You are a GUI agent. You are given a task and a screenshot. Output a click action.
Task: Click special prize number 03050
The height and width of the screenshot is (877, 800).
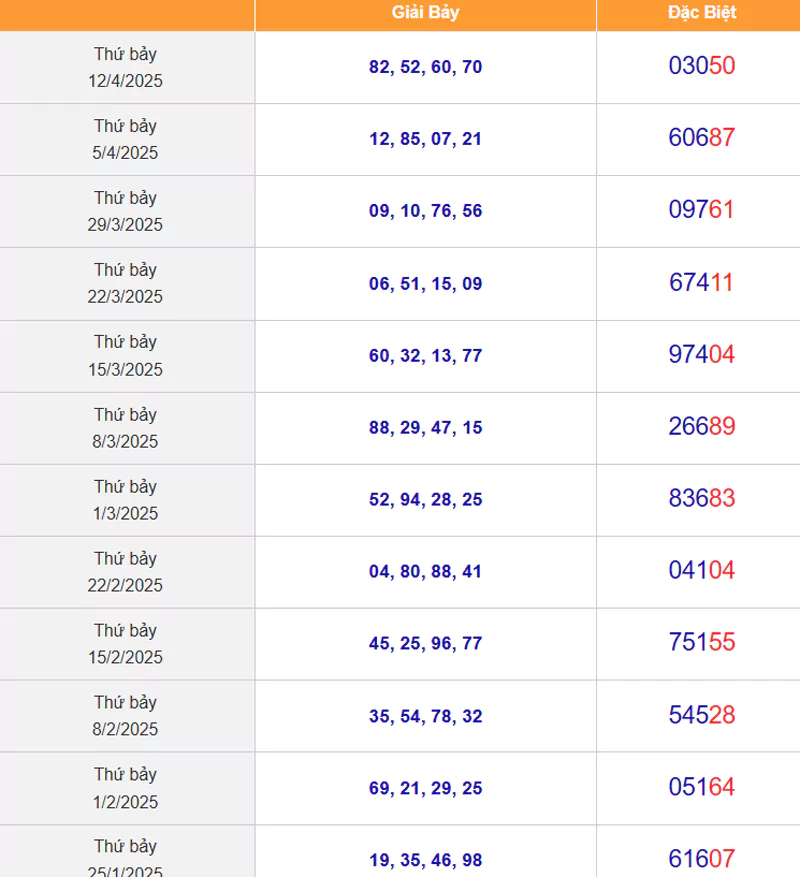[x=702, y=65]
